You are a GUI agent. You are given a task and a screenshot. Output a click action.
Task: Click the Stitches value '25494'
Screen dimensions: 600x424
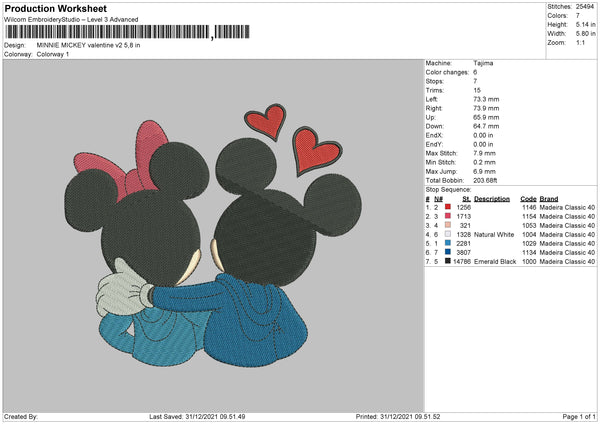click(585, 7)
